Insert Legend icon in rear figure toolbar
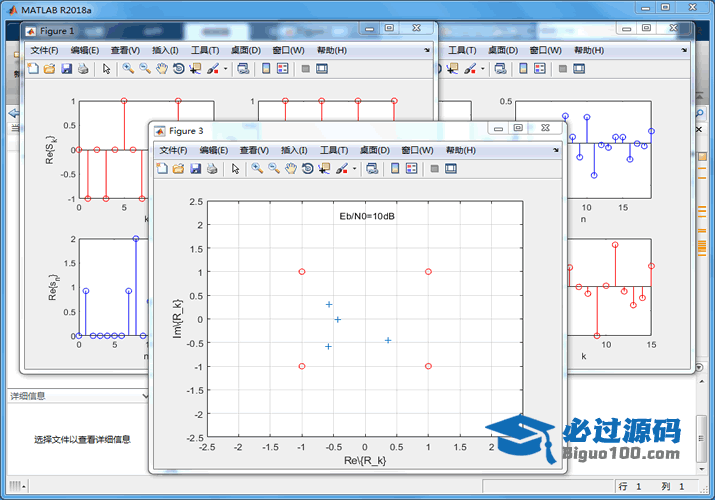Image resolution: width=715 pixels, height=500 pixels. [539, 69]
